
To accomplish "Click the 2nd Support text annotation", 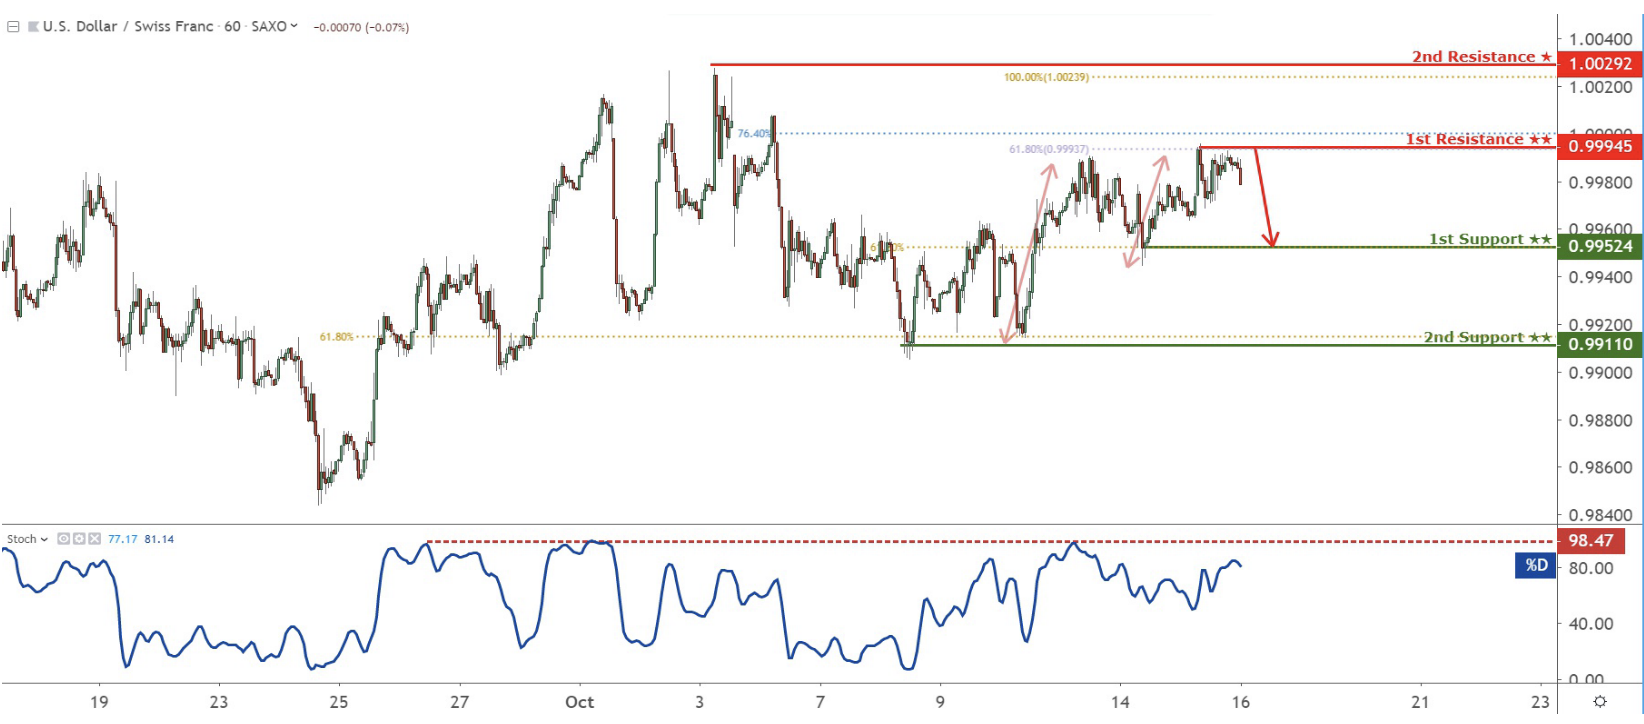I will pos(1487,337).
